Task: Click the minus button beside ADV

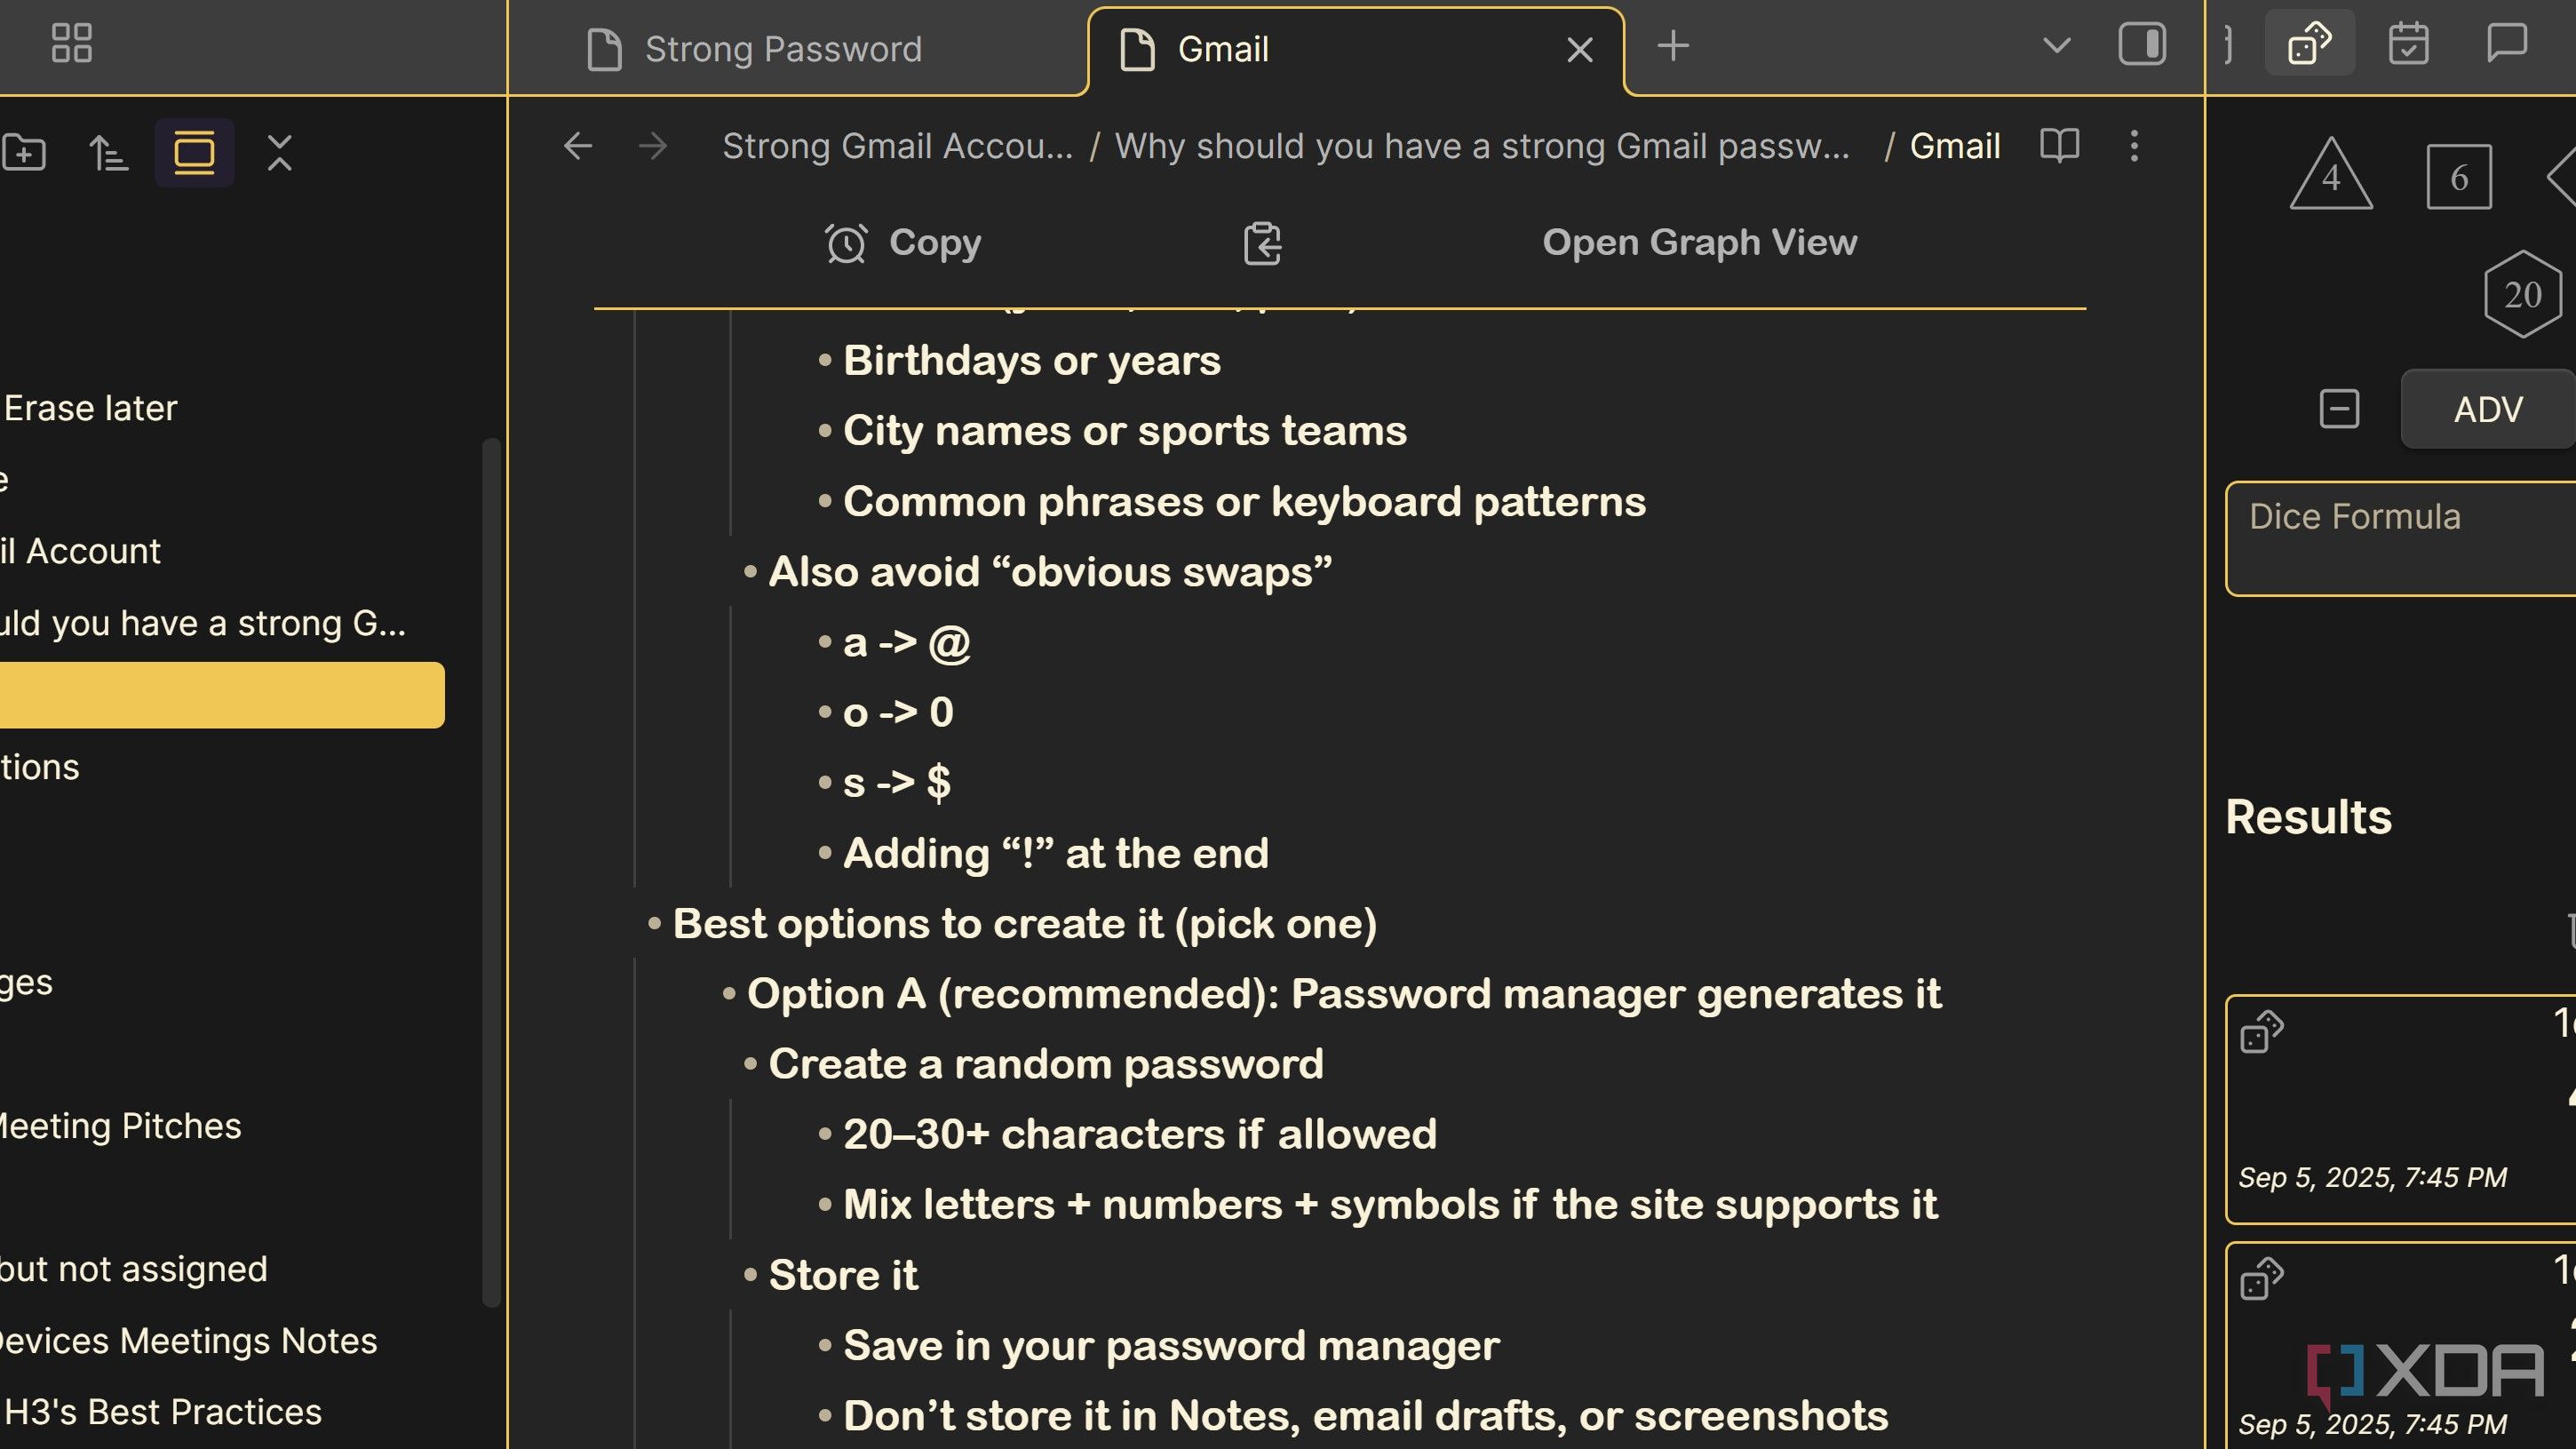Action: [x=2339, y=409]
